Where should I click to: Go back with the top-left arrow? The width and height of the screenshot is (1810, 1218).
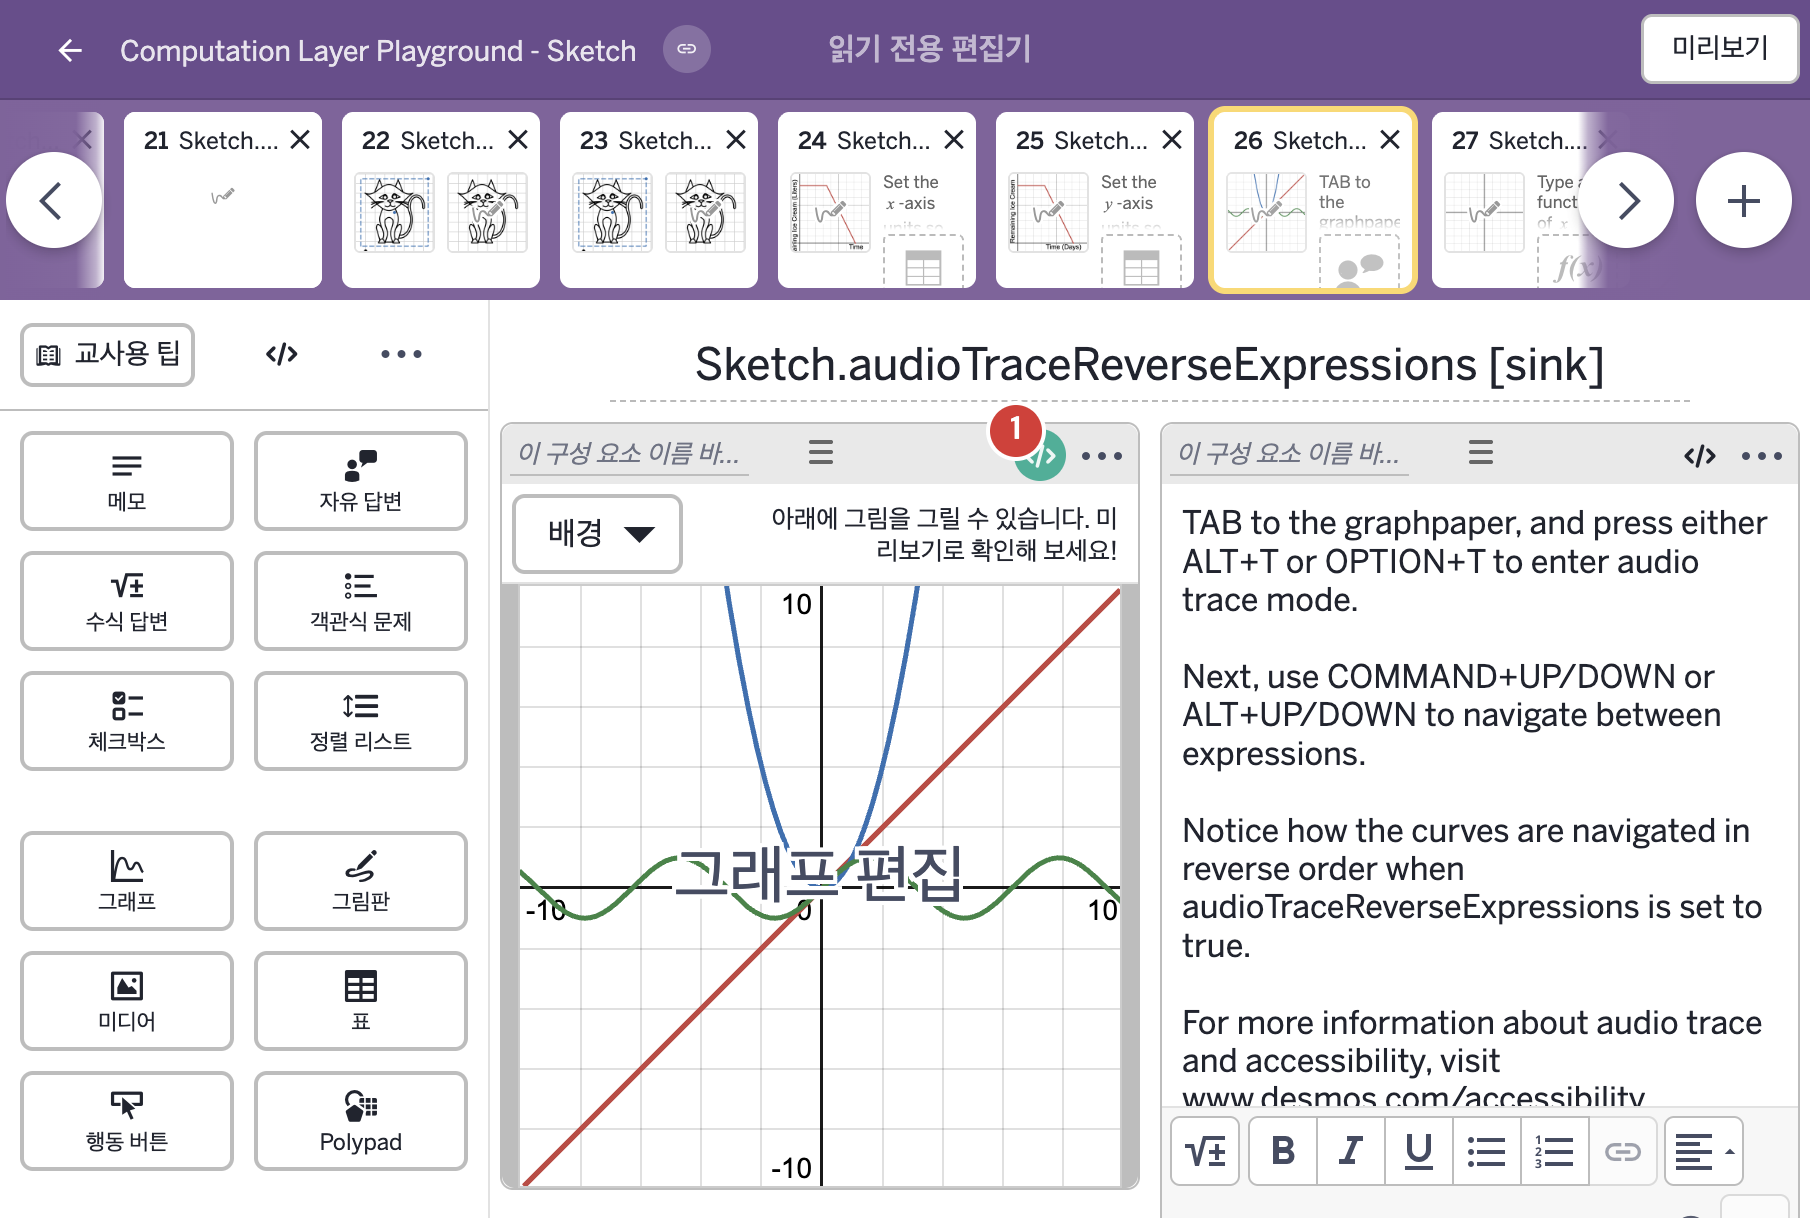[x=70, y=50]
